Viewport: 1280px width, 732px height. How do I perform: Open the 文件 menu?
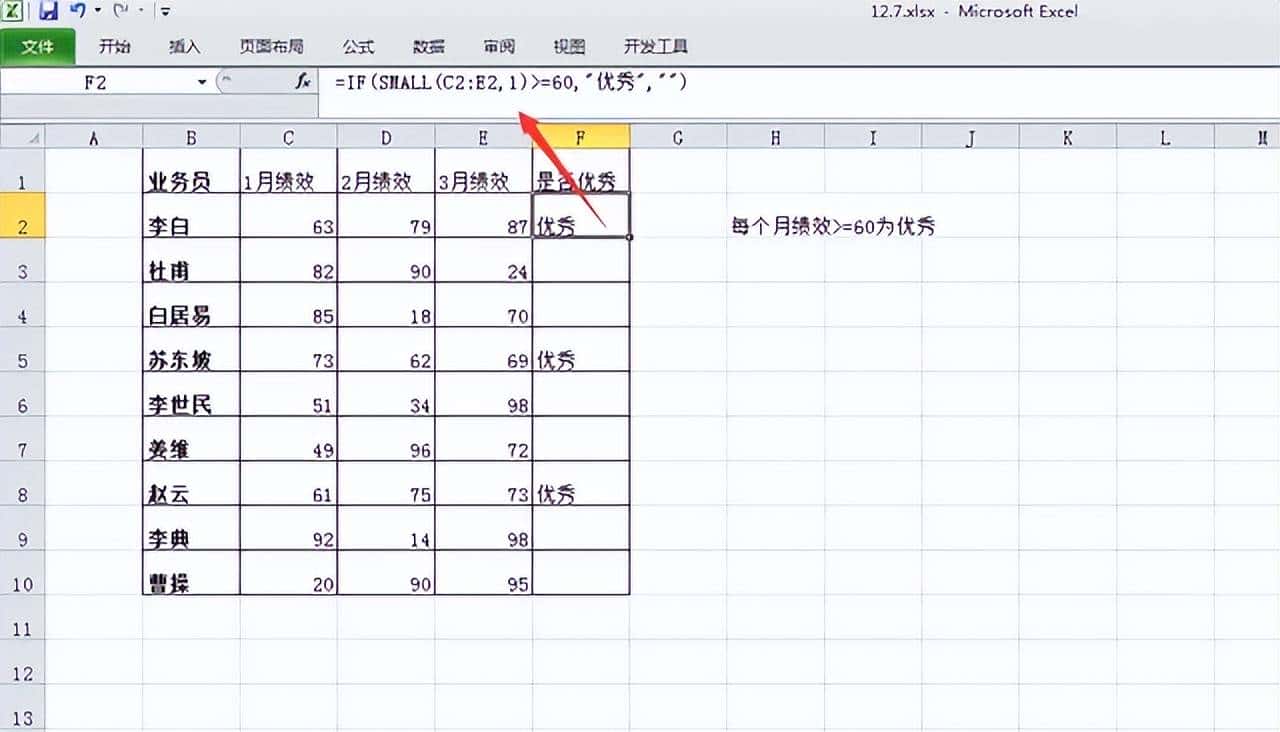point(38,46)
